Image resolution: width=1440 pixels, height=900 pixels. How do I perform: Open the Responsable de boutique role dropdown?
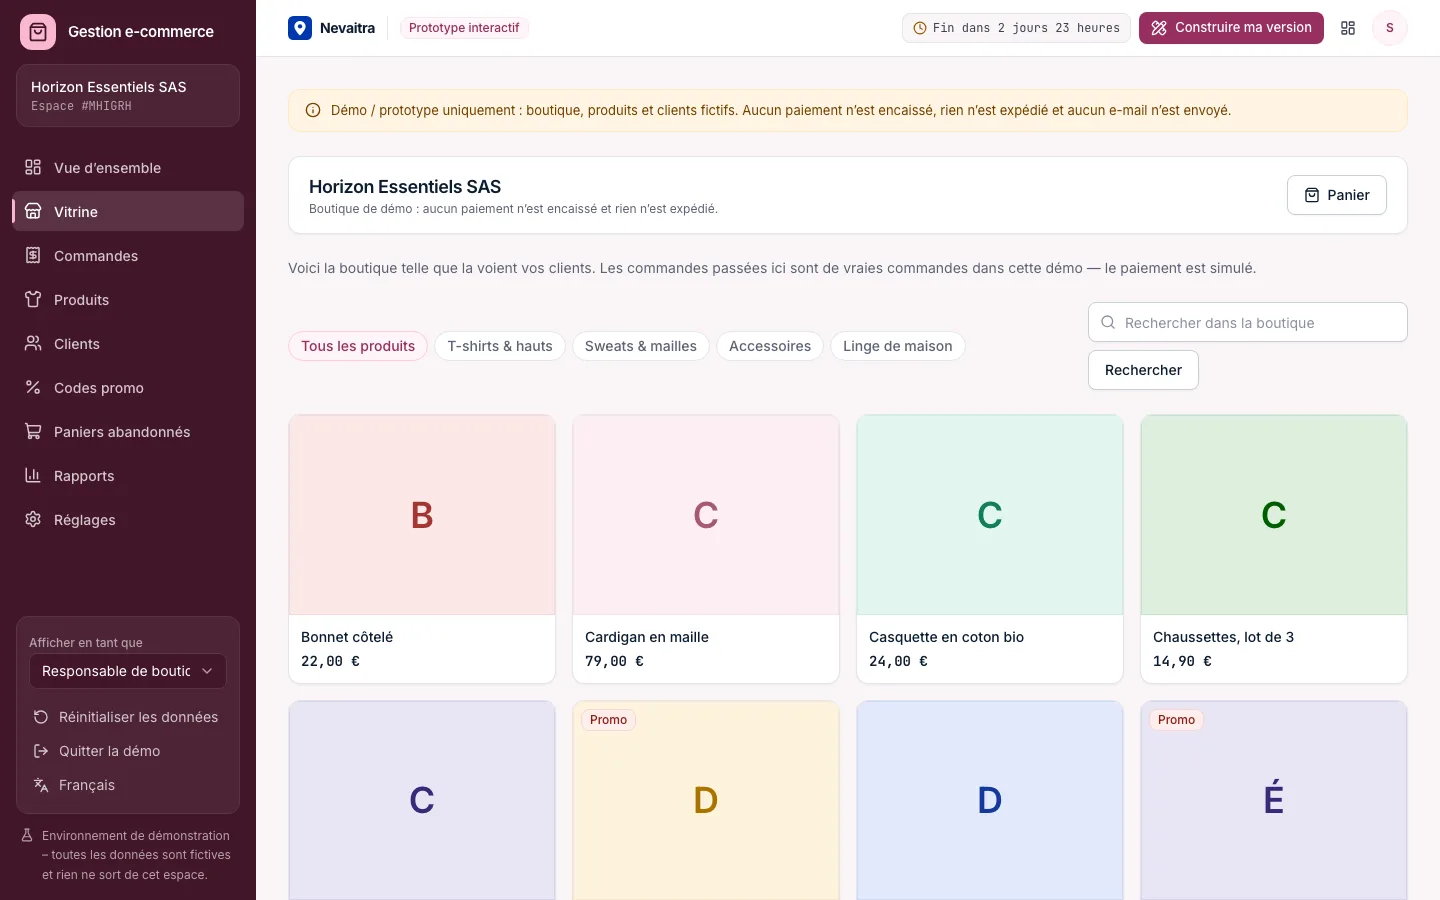pos(128,671)
